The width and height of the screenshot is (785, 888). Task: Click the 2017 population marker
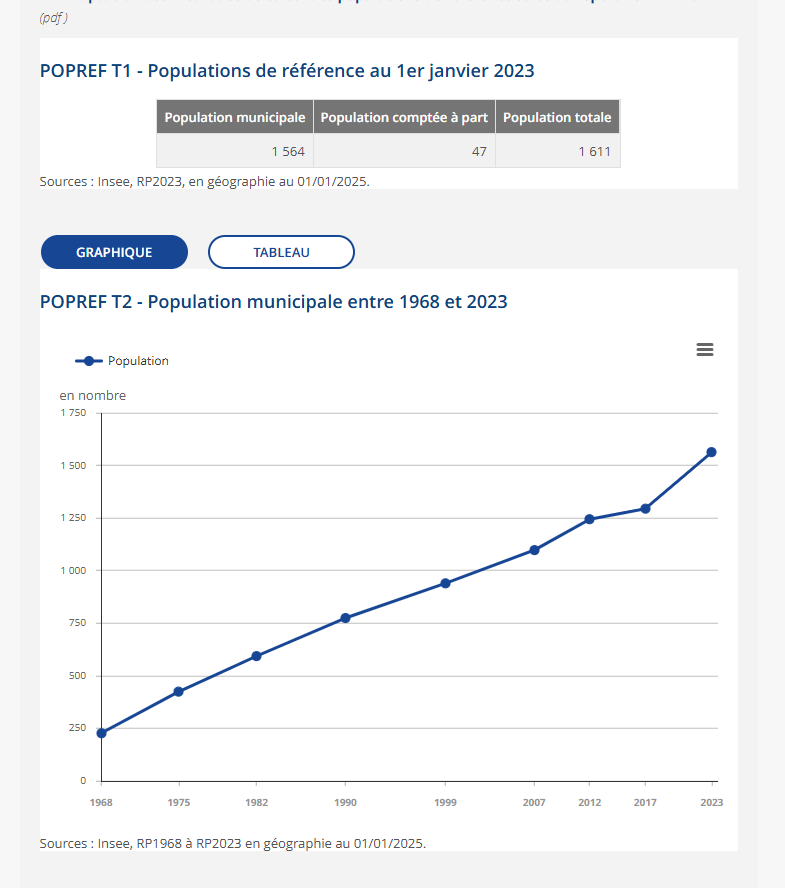pos(644,508)
